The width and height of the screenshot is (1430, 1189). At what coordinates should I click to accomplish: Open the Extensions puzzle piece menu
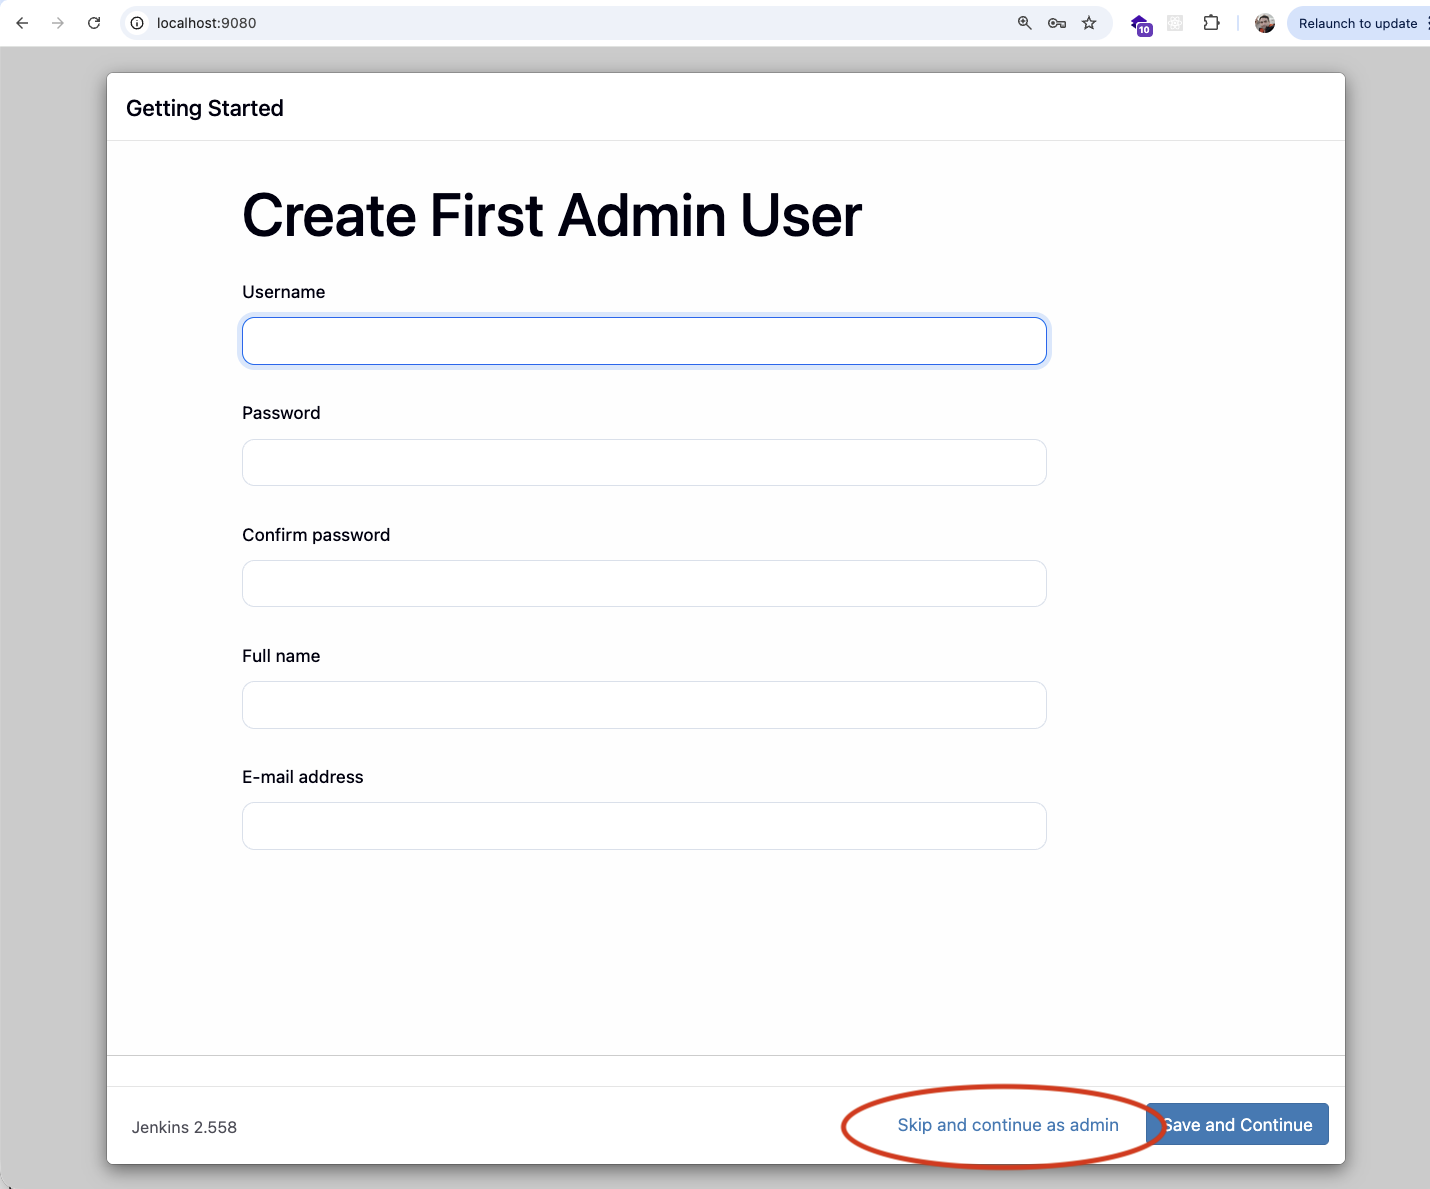(x=1211, y=23)
